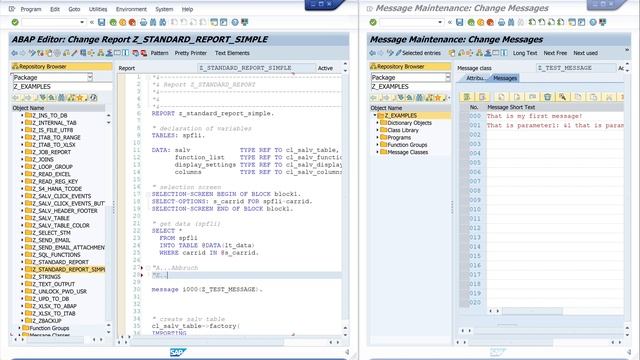Click code line 'message i000(Z_TEST_MESSAGE).'
Screen dimensions: 640x360
207,289
